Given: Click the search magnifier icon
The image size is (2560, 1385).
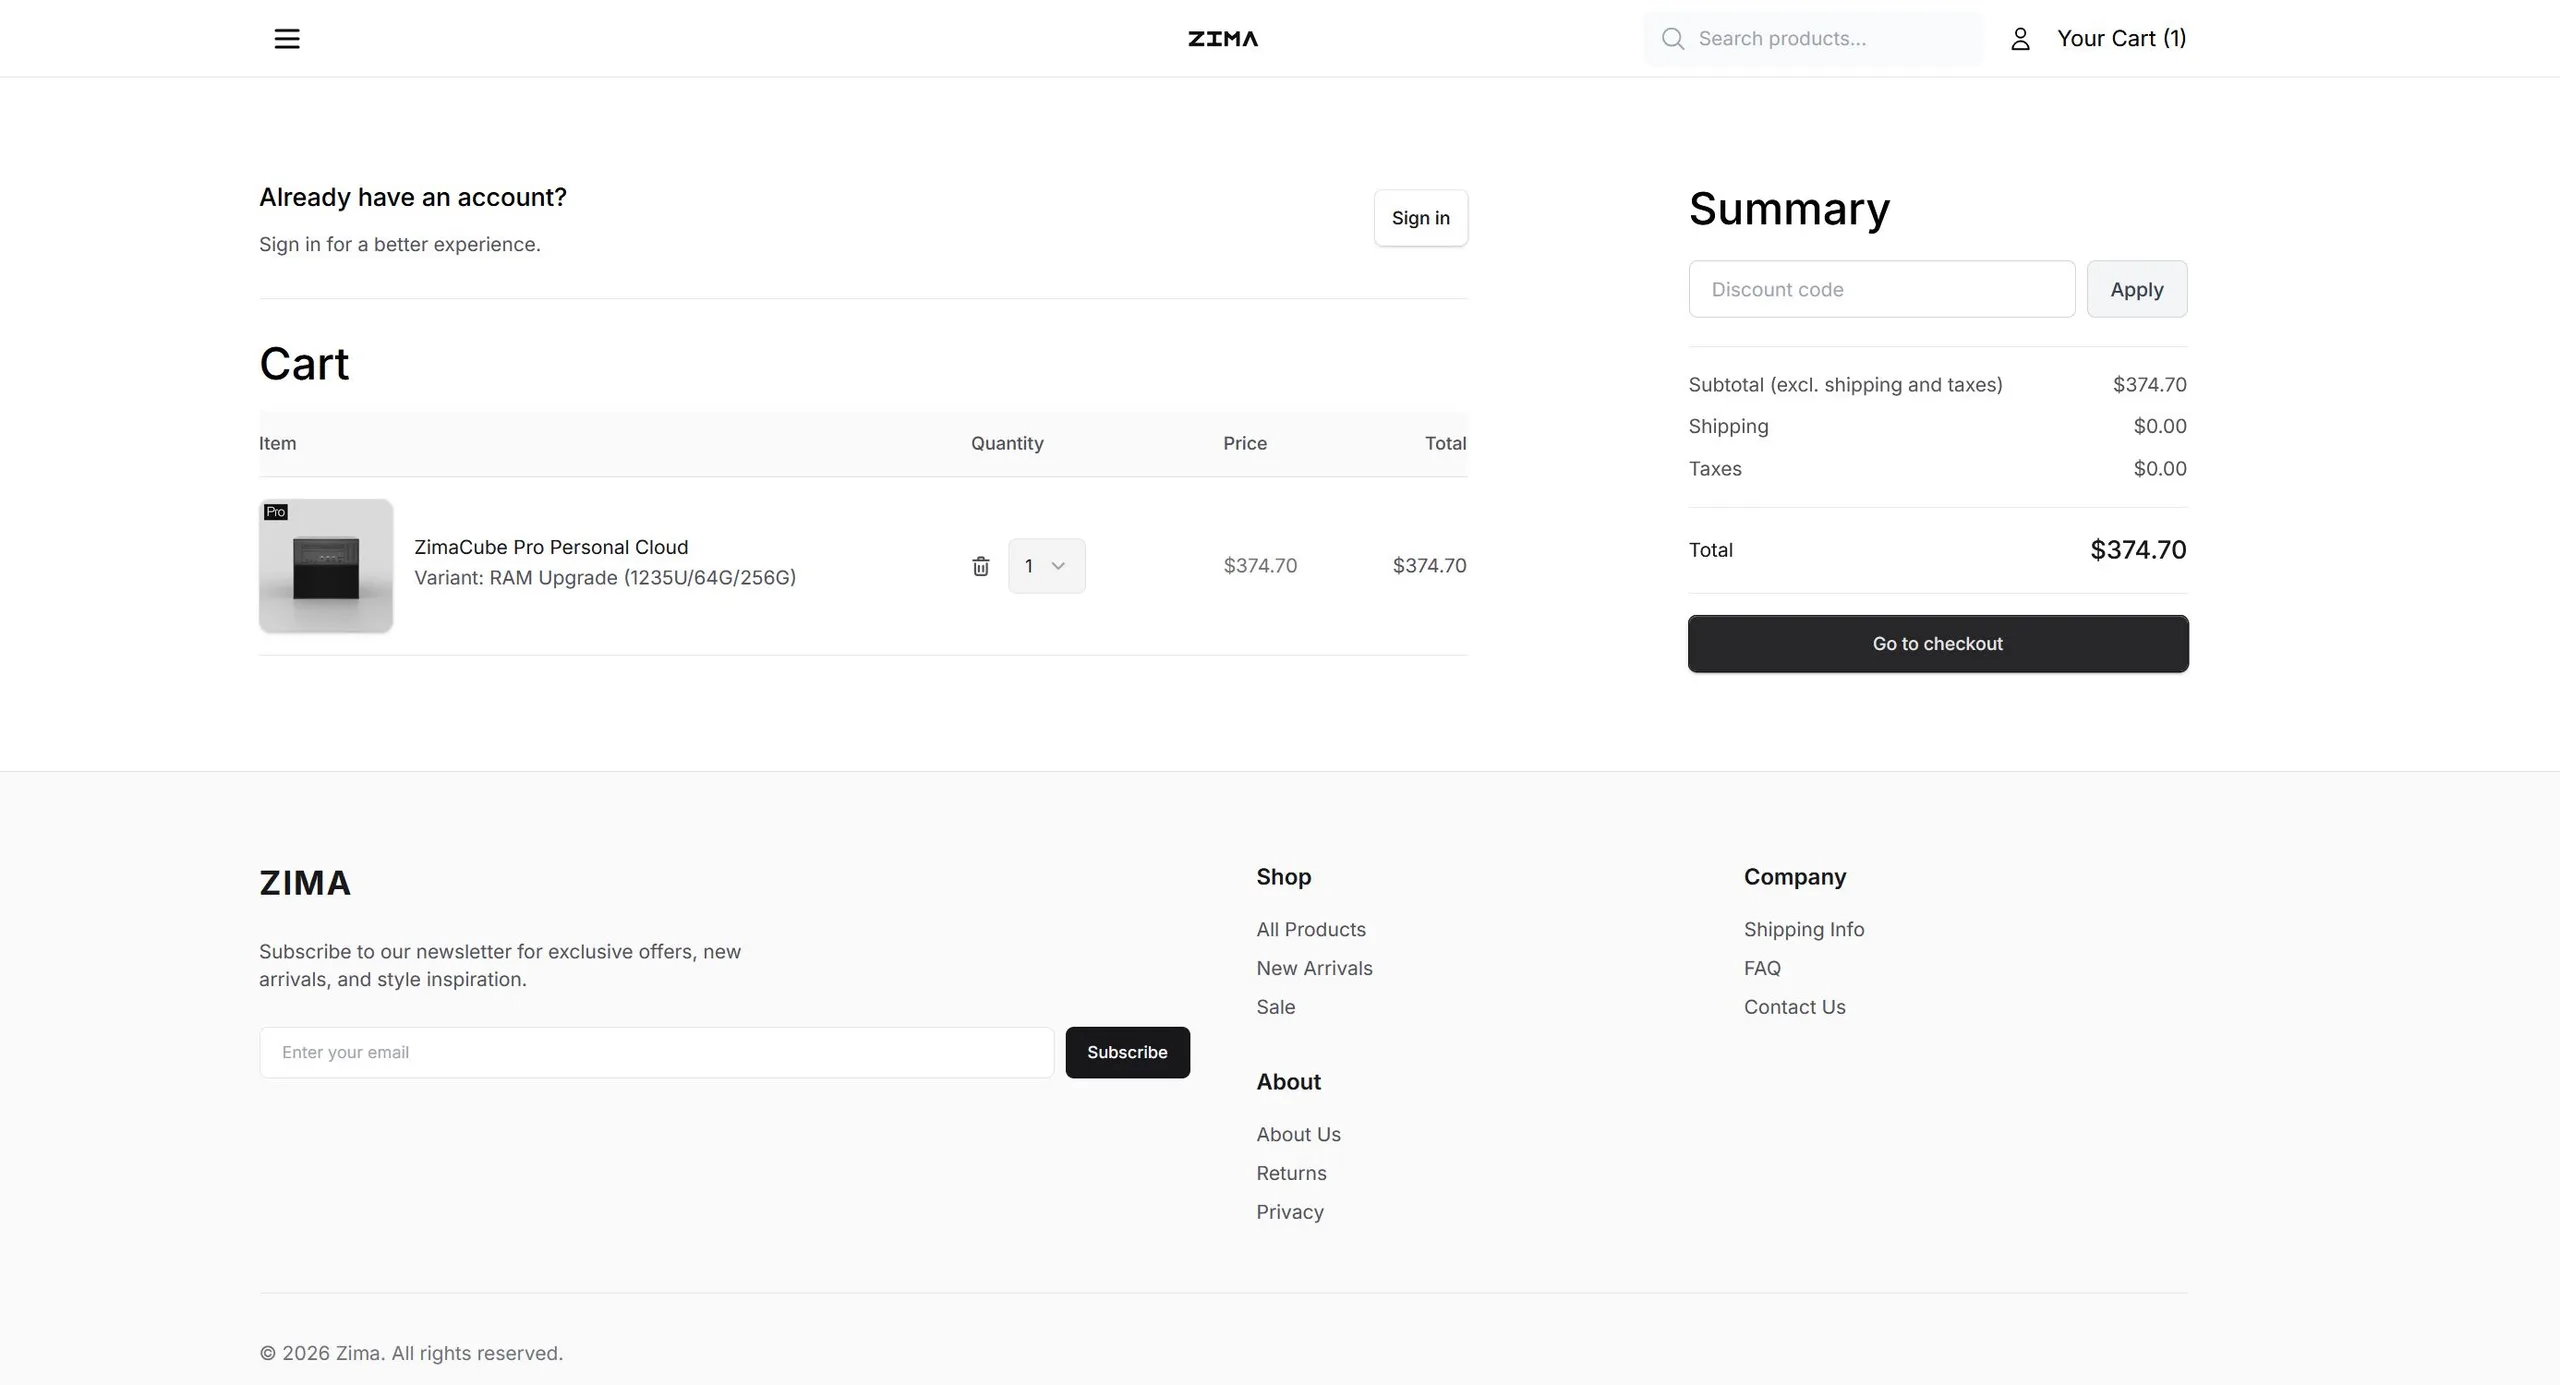Looking at the screenshot, I should point(1672,39).
